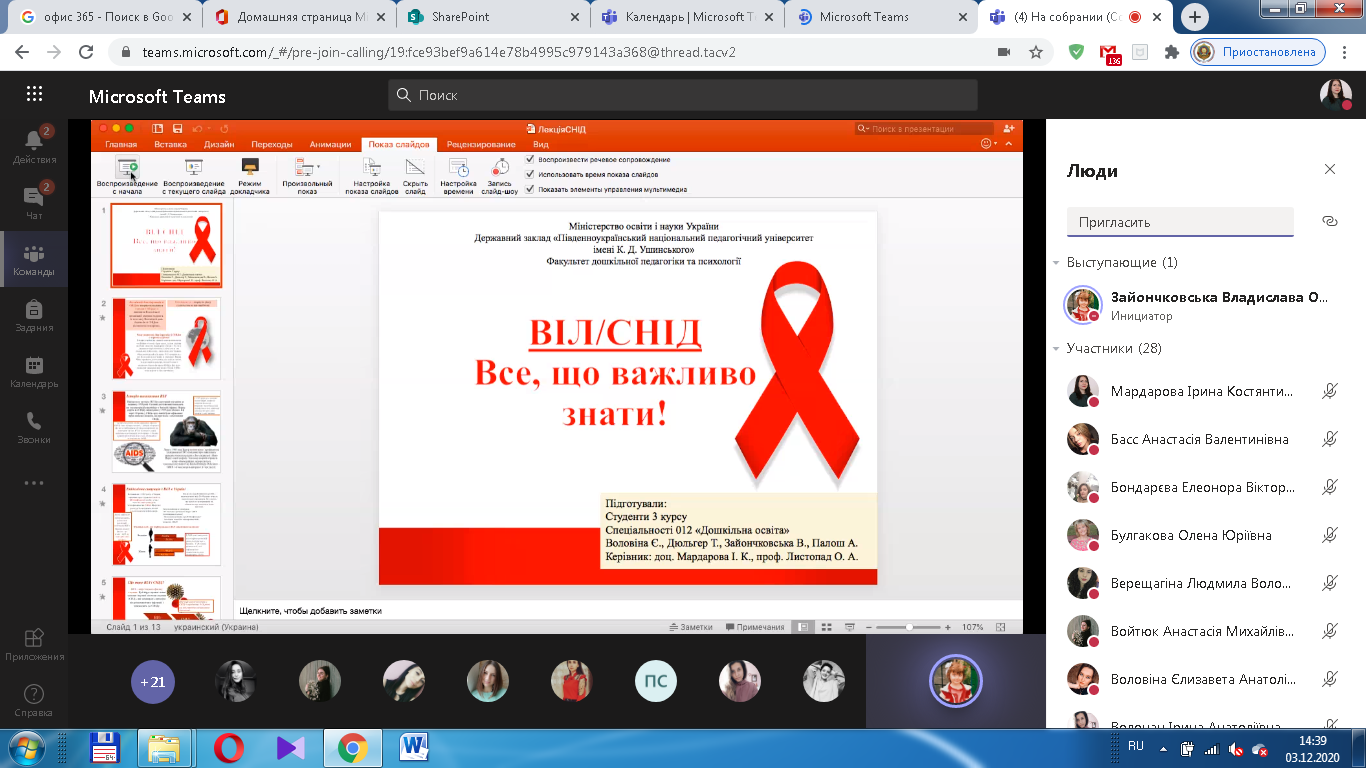
Task: Toggle mute for Булгакова Олена Юріївна
Action: click(x=1329, y=535)
